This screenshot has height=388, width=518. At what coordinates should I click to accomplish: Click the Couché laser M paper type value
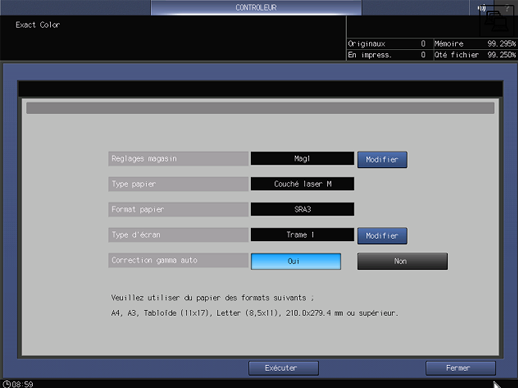(302, 184)
